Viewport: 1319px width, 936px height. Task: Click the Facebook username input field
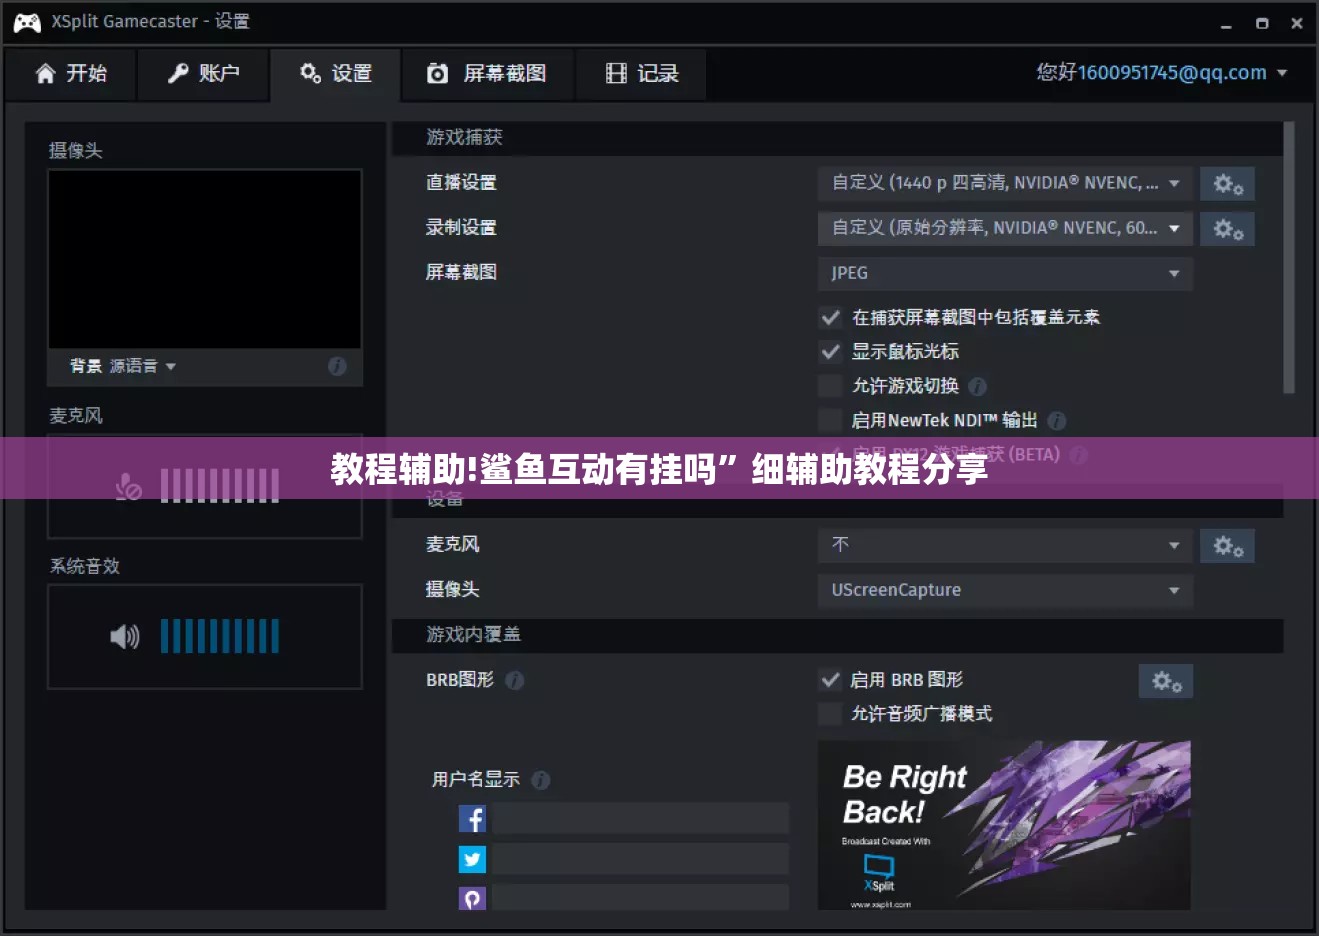coord(640,819)
